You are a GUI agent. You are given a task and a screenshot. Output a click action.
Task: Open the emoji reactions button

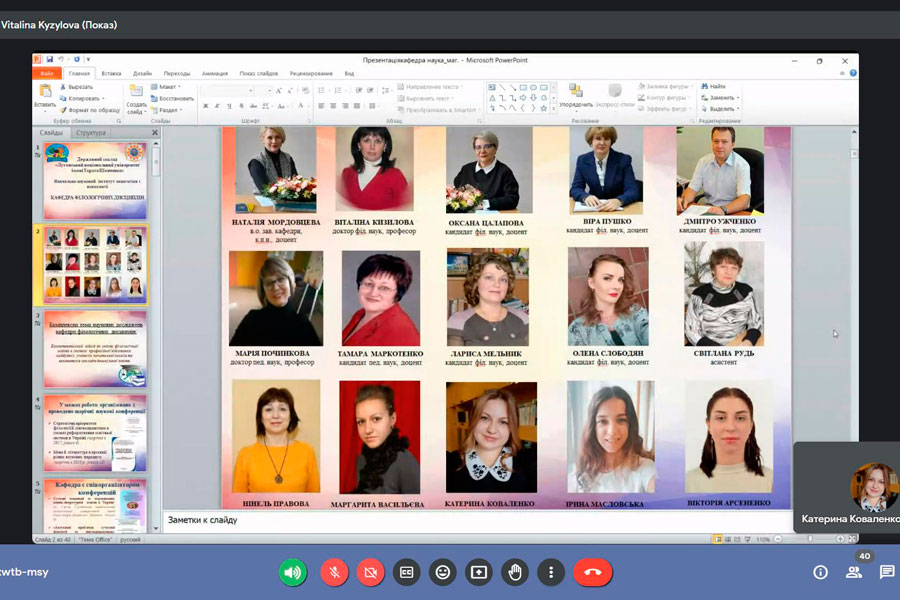tap(442, 572)
